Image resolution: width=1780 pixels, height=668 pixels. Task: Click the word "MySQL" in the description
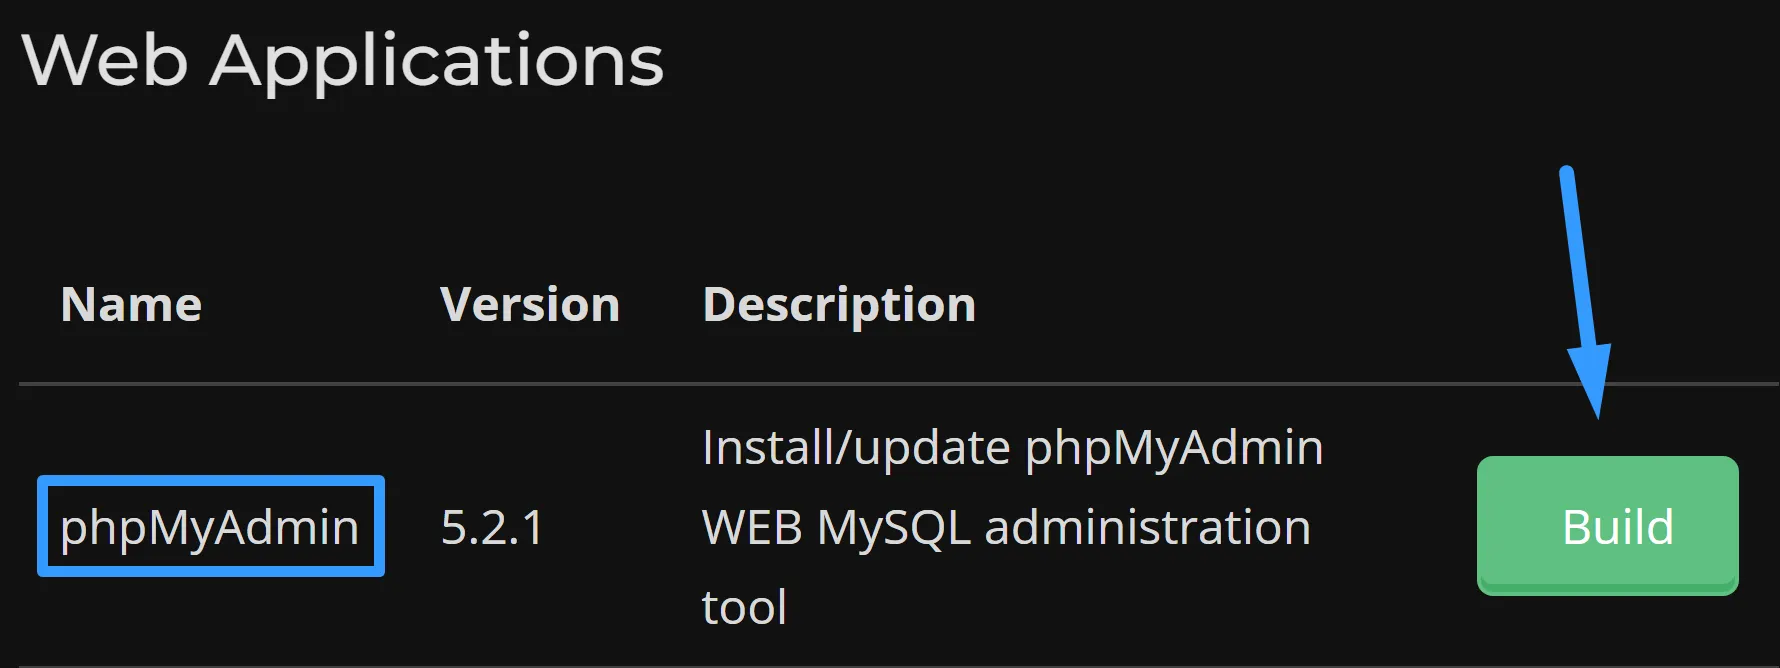click(x=893, y=527)
